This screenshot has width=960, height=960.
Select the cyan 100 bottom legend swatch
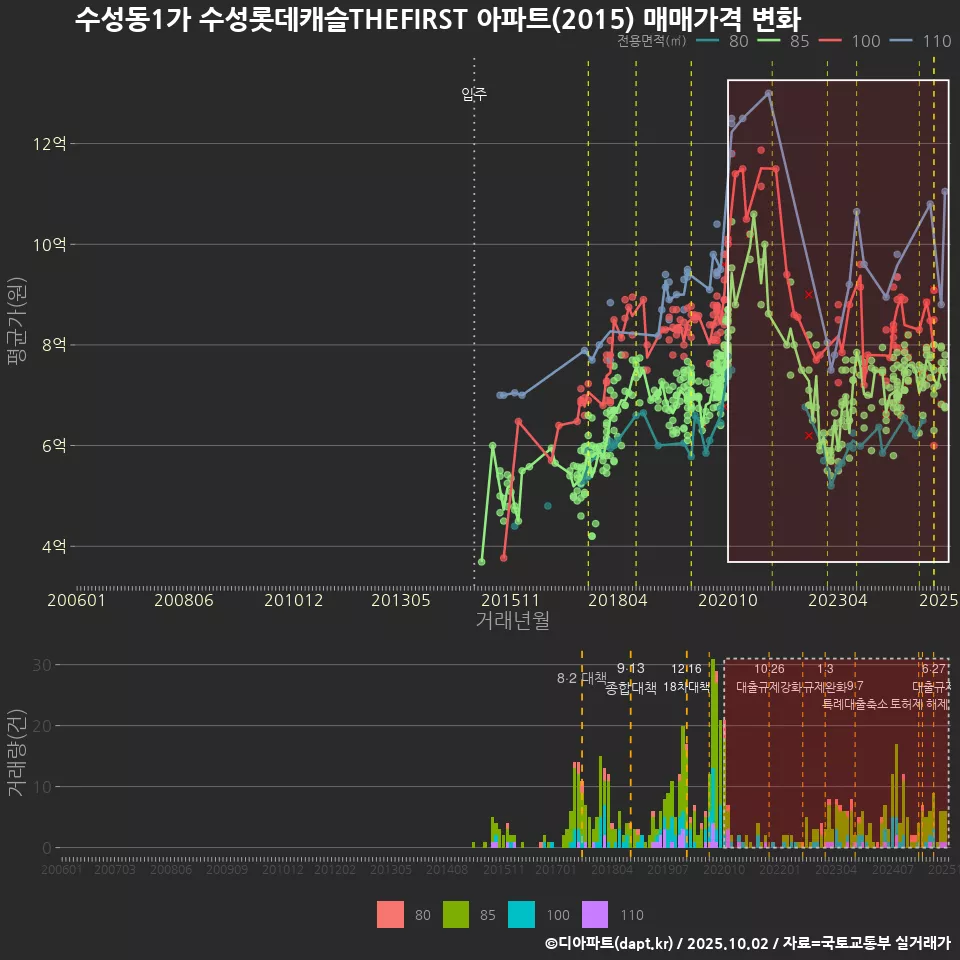pos(523,914)
